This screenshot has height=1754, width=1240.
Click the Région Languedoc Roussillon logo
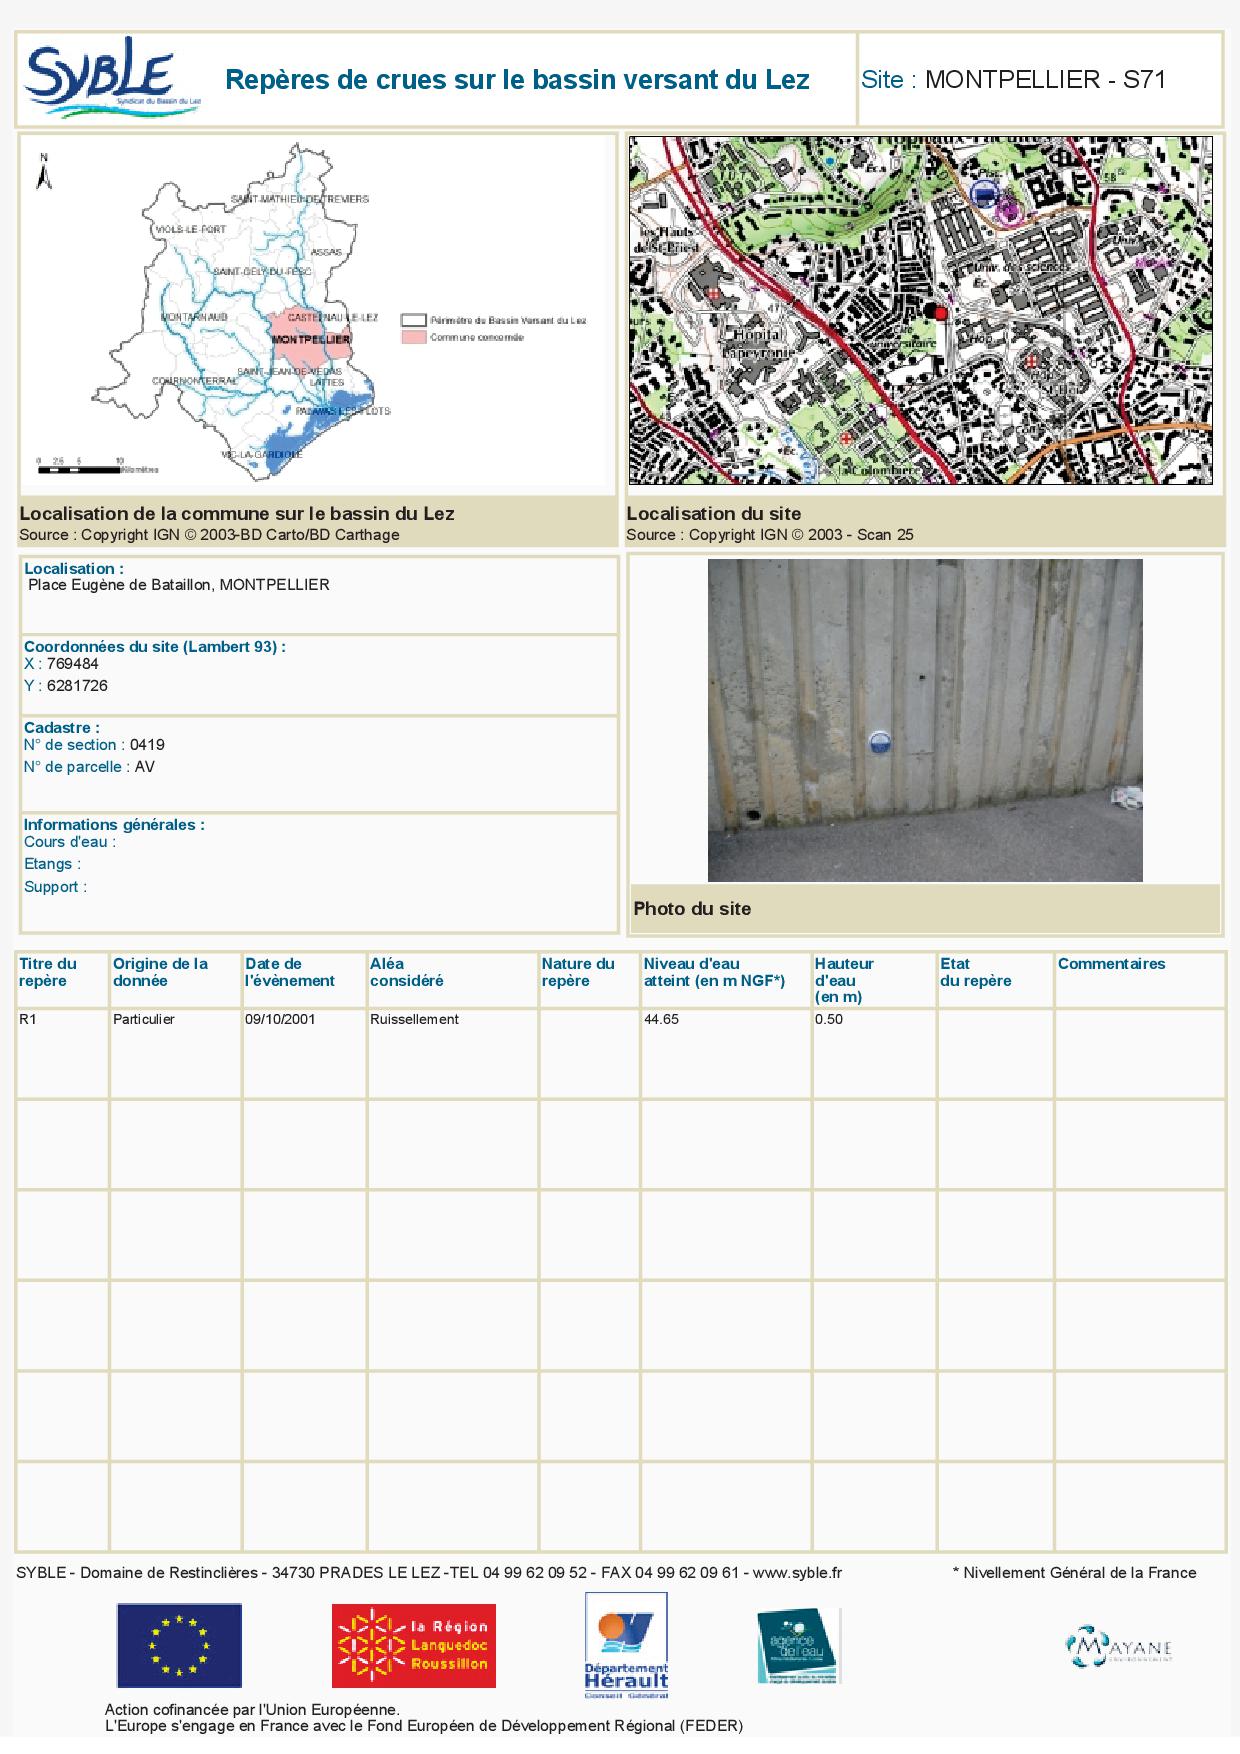(x=414, y=1645)
